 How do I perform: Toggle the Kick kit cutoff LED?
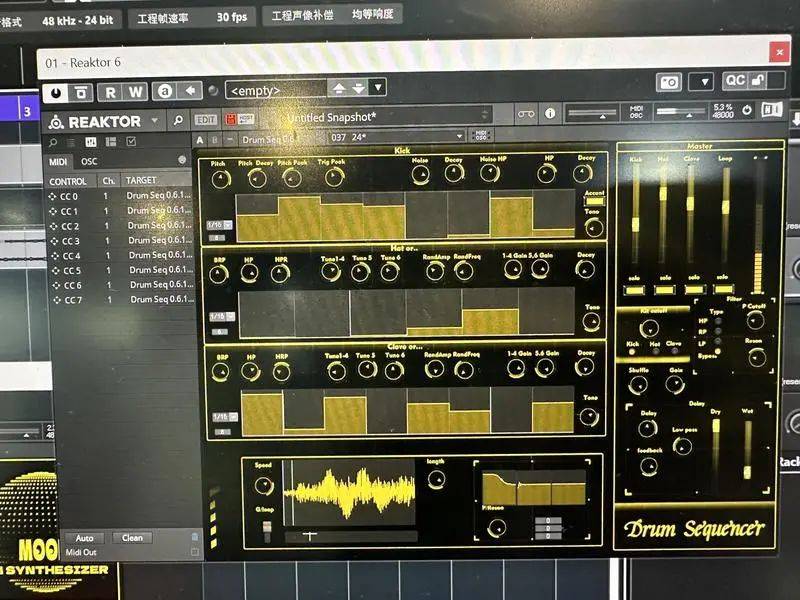pos(632,352)
